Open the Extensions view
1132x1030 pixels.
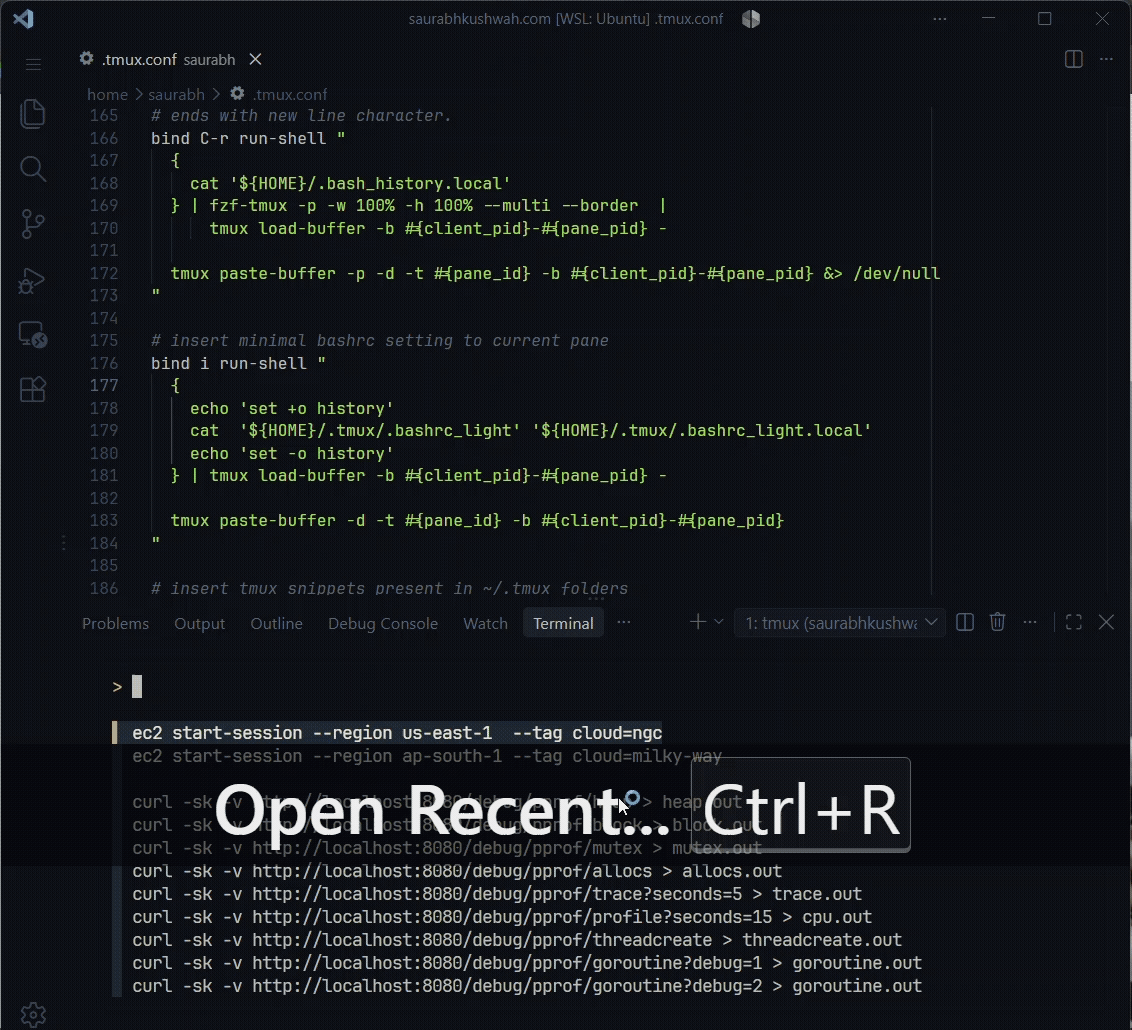[32, 390]
